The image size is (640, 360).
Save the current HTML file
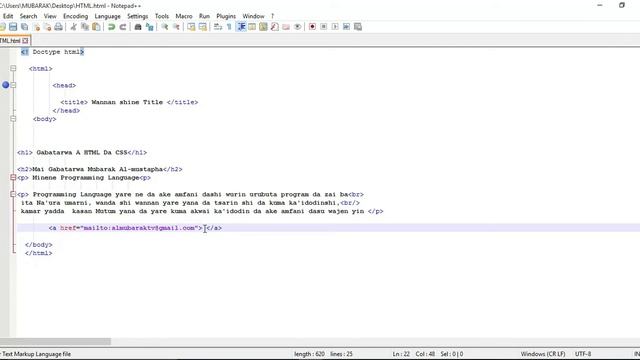click(x=13, y=27)
